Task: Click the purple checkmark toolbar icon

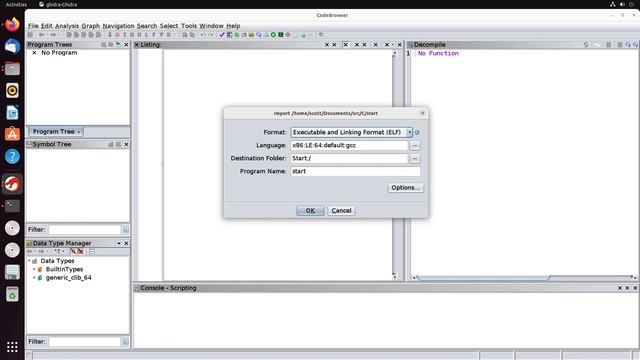Action: tap(222, 35)
